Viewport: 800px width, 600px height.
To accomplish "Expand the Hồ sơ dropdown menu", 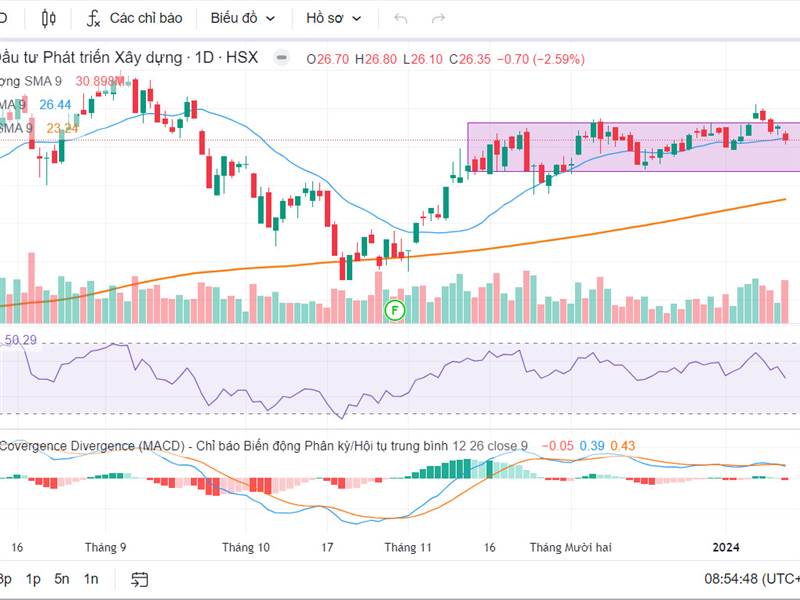I will point(333,18).
